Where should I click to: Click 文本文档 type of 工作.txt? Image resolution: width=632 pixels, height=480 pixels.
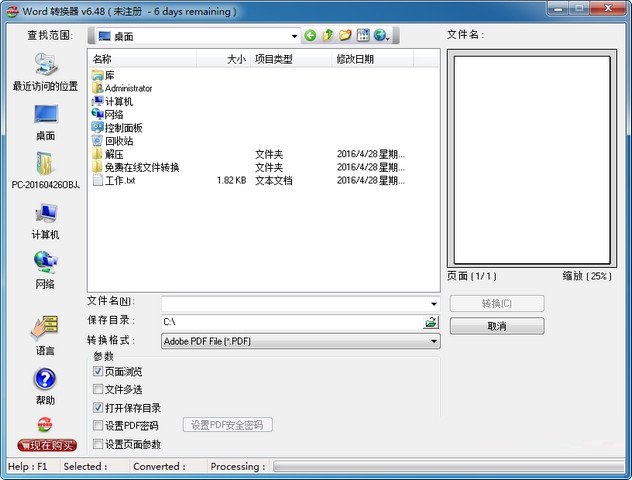pos(274,181)
